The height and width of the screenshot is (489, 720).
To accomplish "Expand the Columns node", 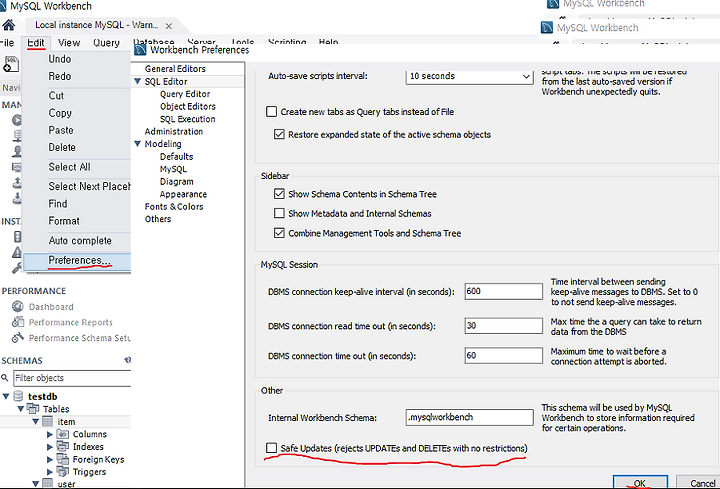I will (x=50, y=434).
